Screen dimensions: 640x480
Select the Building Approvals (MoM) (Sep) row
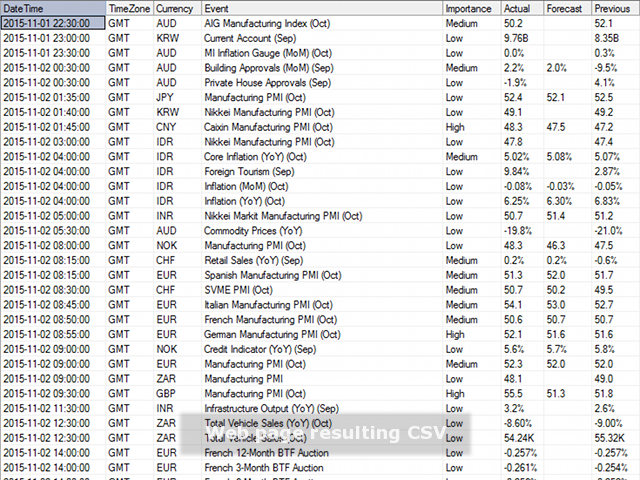pos(320,68)
